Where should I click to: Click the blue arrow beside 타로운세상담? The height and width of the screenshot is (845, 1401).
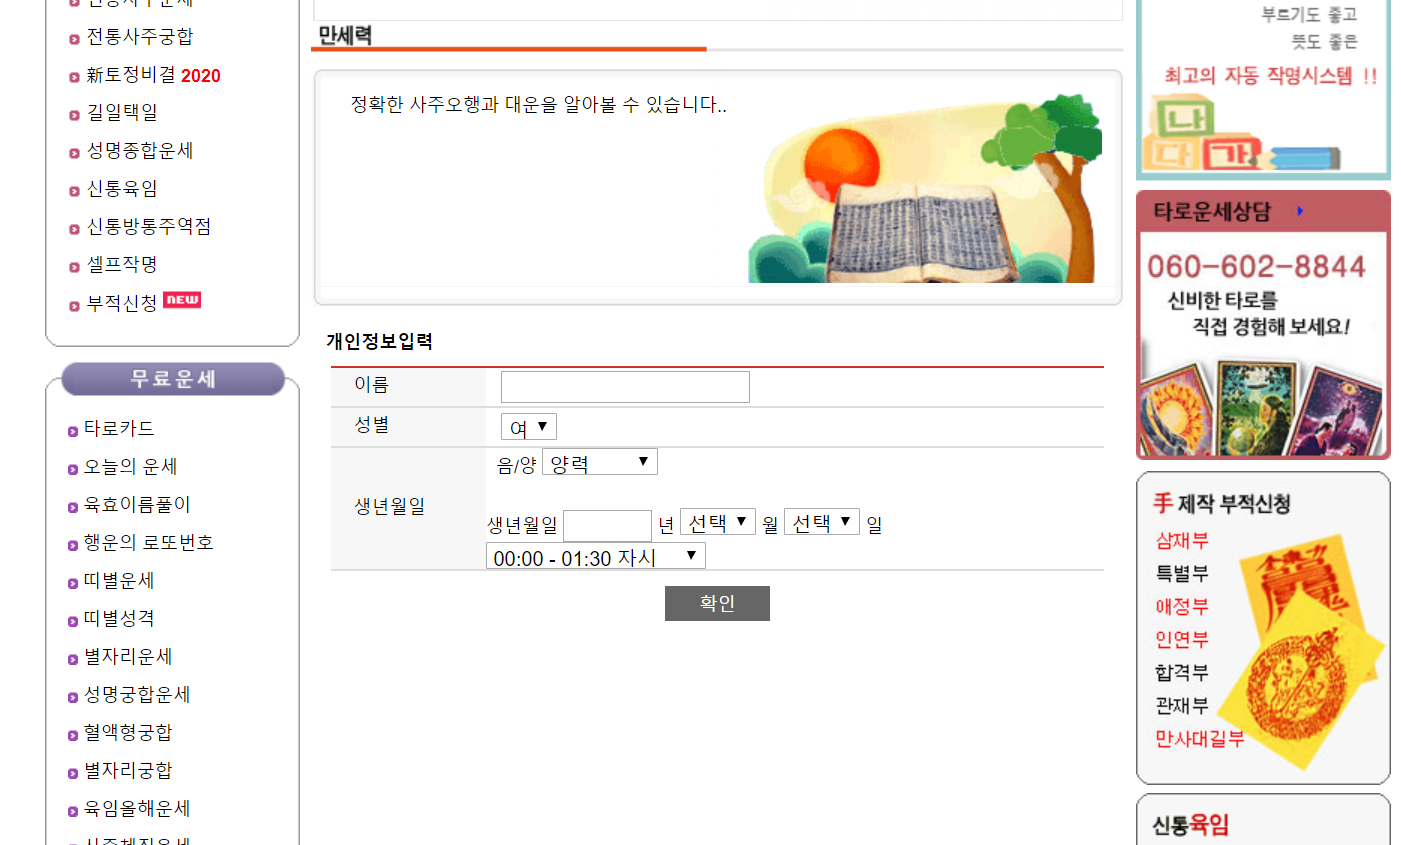(x=1300, y=211)
